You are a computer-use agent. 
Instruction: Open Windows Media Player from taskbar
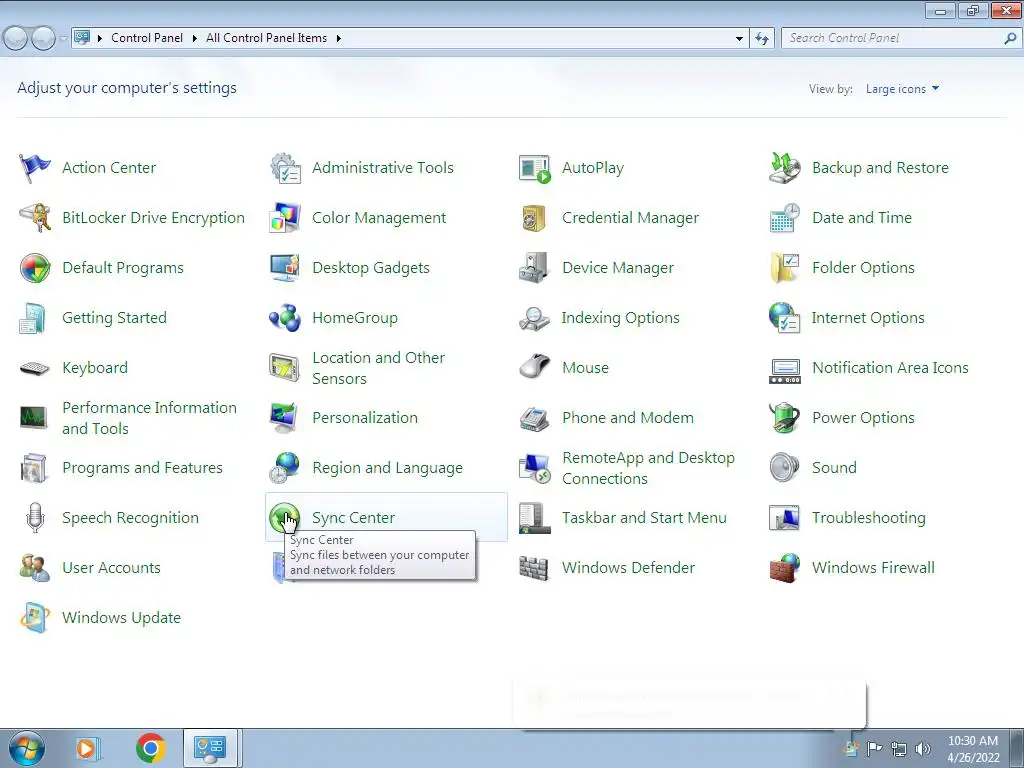[x=86, y=748]
